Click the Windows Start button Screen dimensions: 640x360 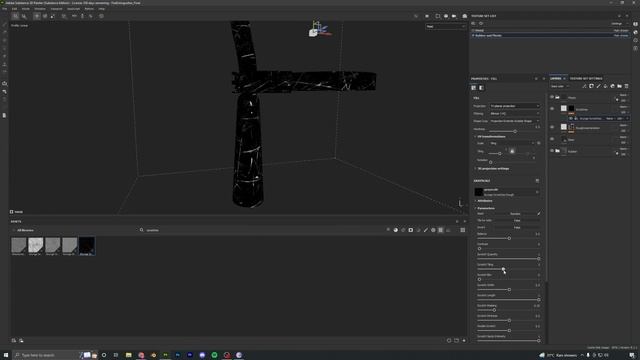[x=6, y=355]
